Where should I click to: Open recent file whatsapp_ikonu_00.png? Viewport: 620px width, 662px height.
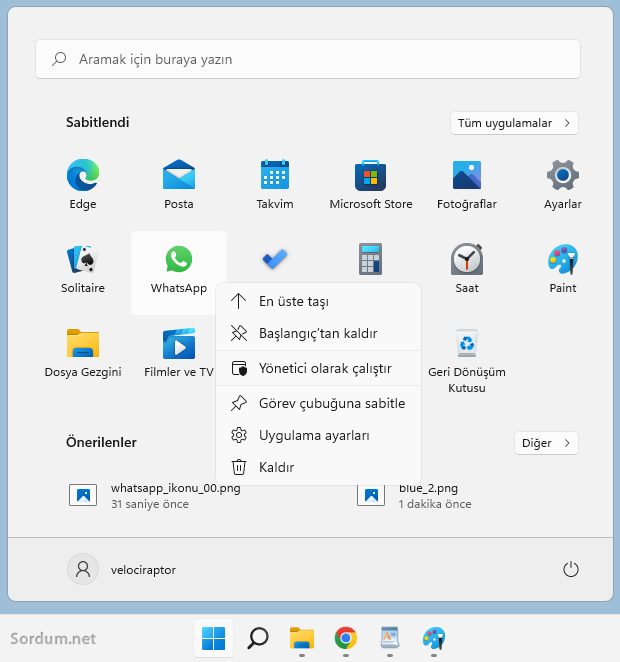[x=155, y=495]
